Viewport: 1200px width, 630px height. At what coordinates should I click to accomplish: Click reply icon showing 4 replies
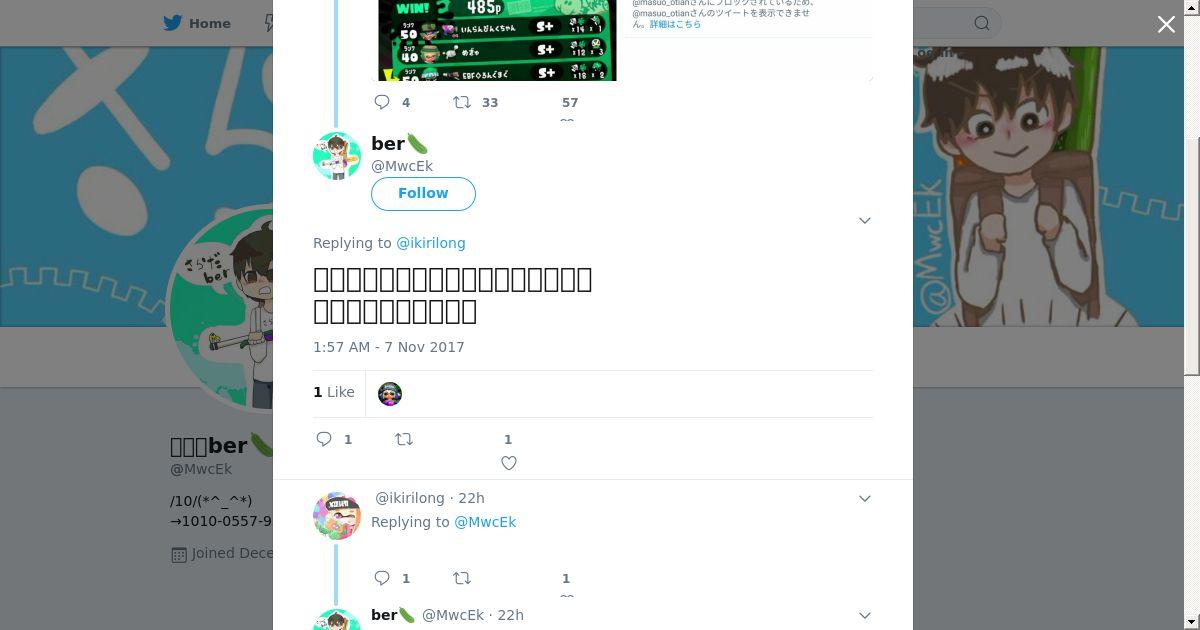[382, 102]
